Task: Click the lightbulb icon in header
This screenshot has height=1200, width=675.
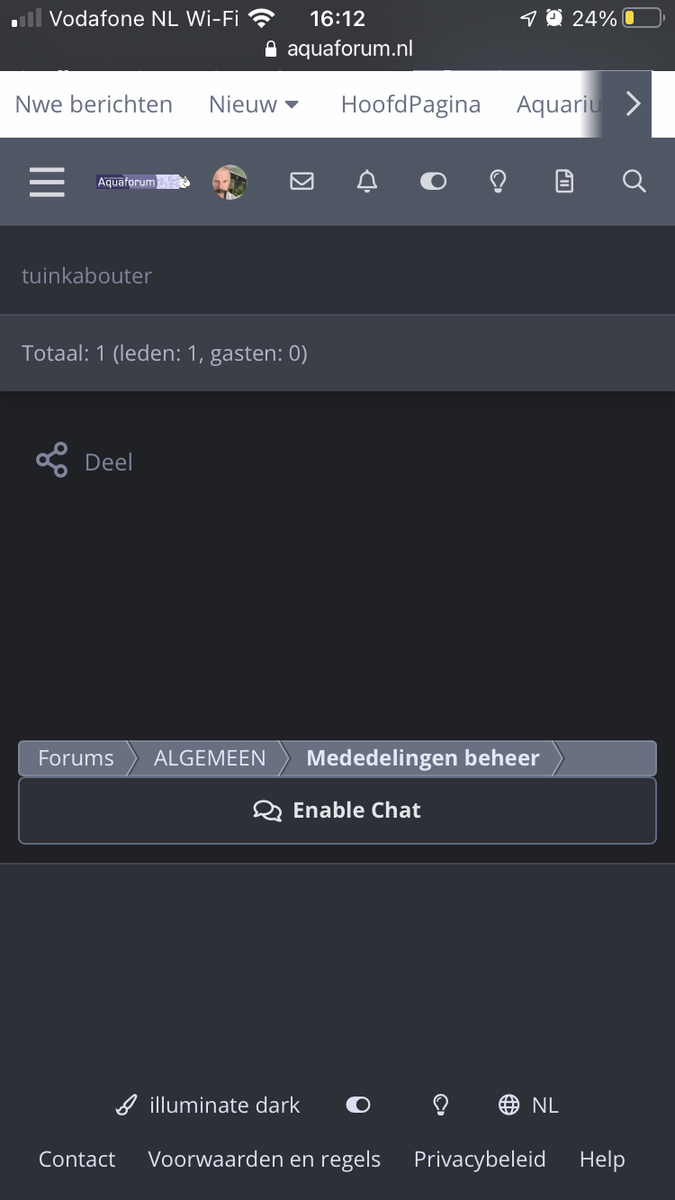Action: click(498, 181)
